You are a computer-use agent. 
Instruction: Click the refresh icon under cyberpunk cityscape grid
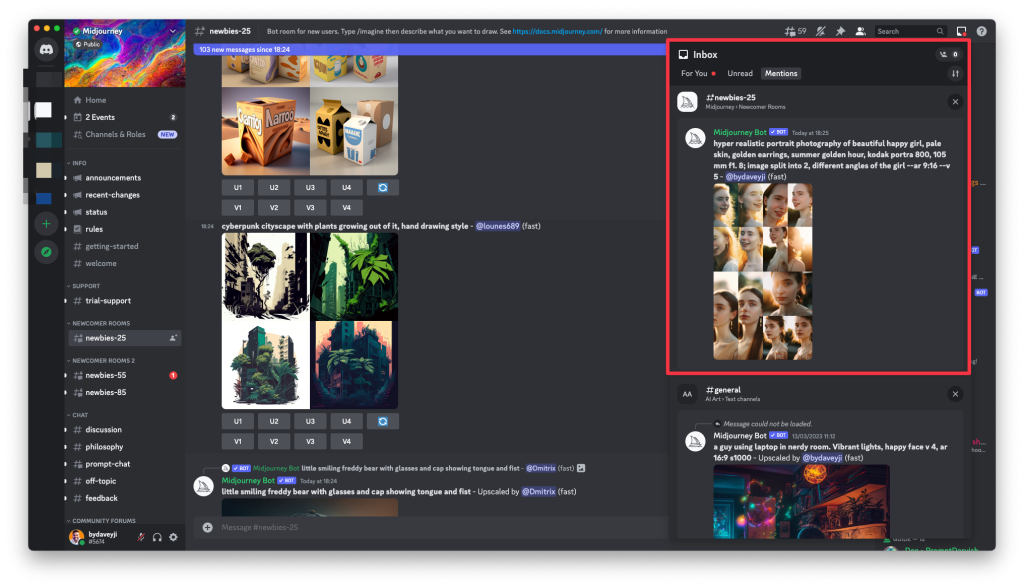pyautogui.click(x=383, y=421)
